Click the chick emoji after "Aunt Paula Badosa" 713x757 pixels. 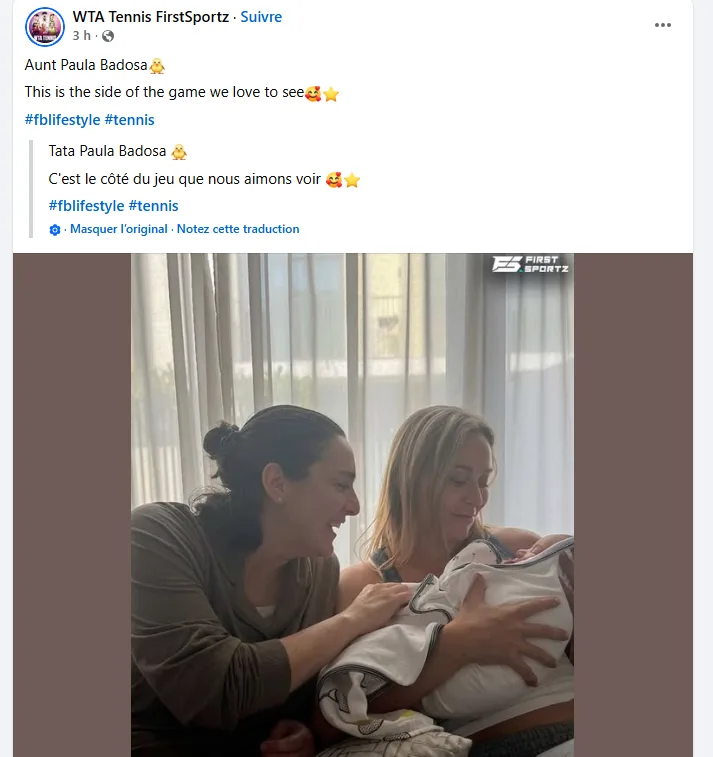coord(157,66)
